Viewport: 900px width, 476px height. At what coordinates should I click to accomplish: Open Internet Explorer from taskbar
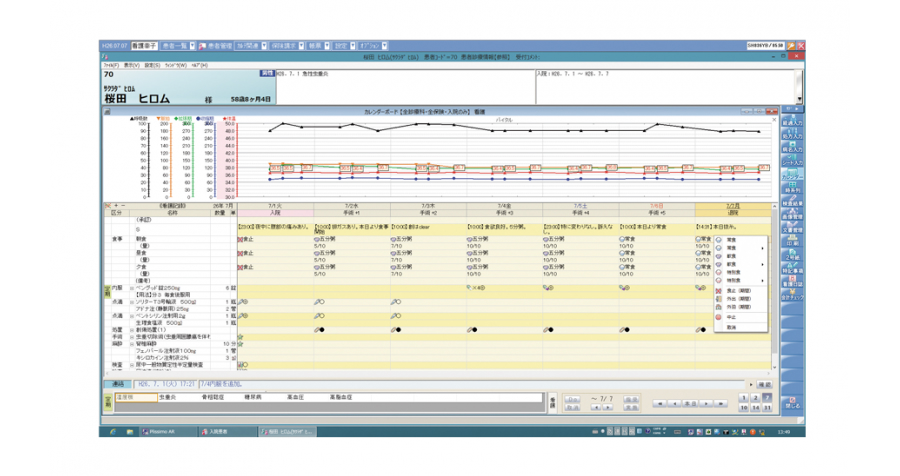(112, 431)
